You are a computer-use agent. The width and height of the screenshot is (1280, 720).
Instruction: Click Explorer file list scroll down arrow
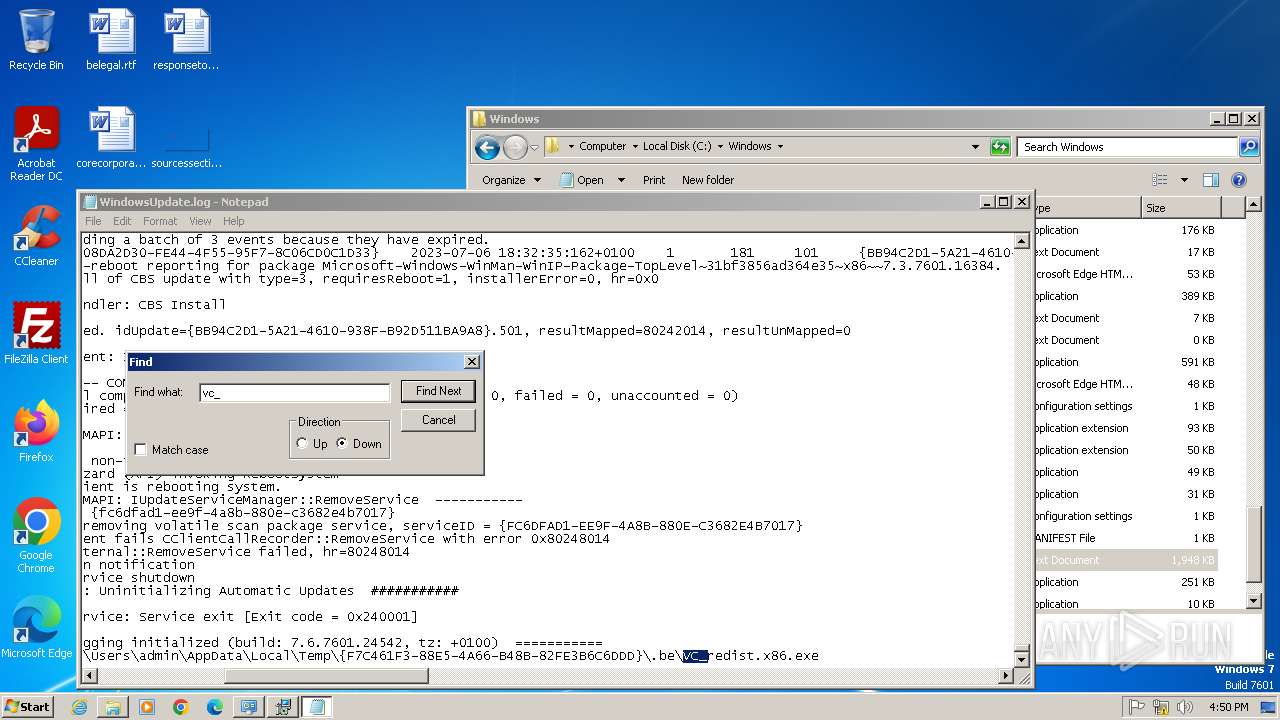click(1254, 601)
